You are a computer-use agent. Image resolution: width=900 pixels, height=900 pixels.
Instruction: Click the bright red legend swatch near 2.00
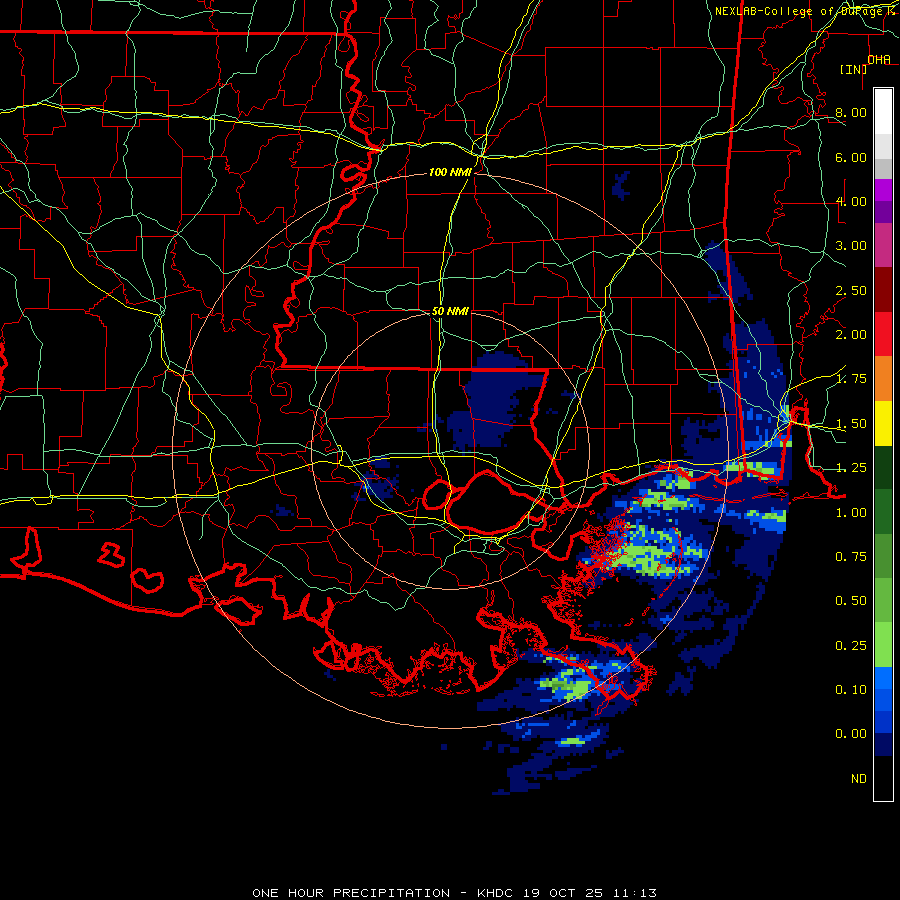click(883, 334)
